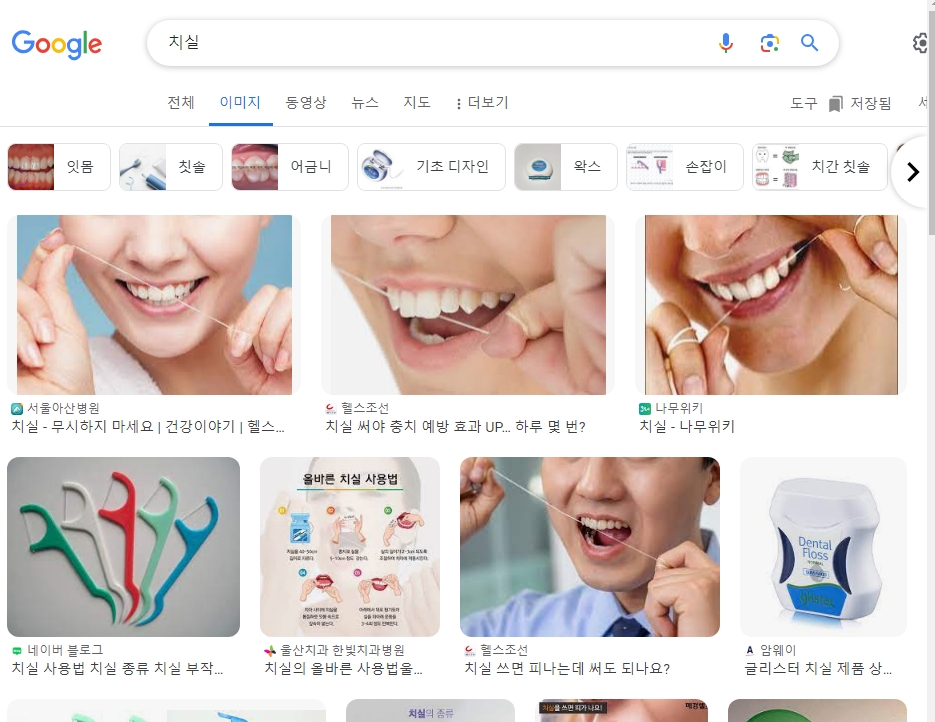935x722 pixels.
Task: Switch to the 동영상 tab
Action: tap(307, 102)
